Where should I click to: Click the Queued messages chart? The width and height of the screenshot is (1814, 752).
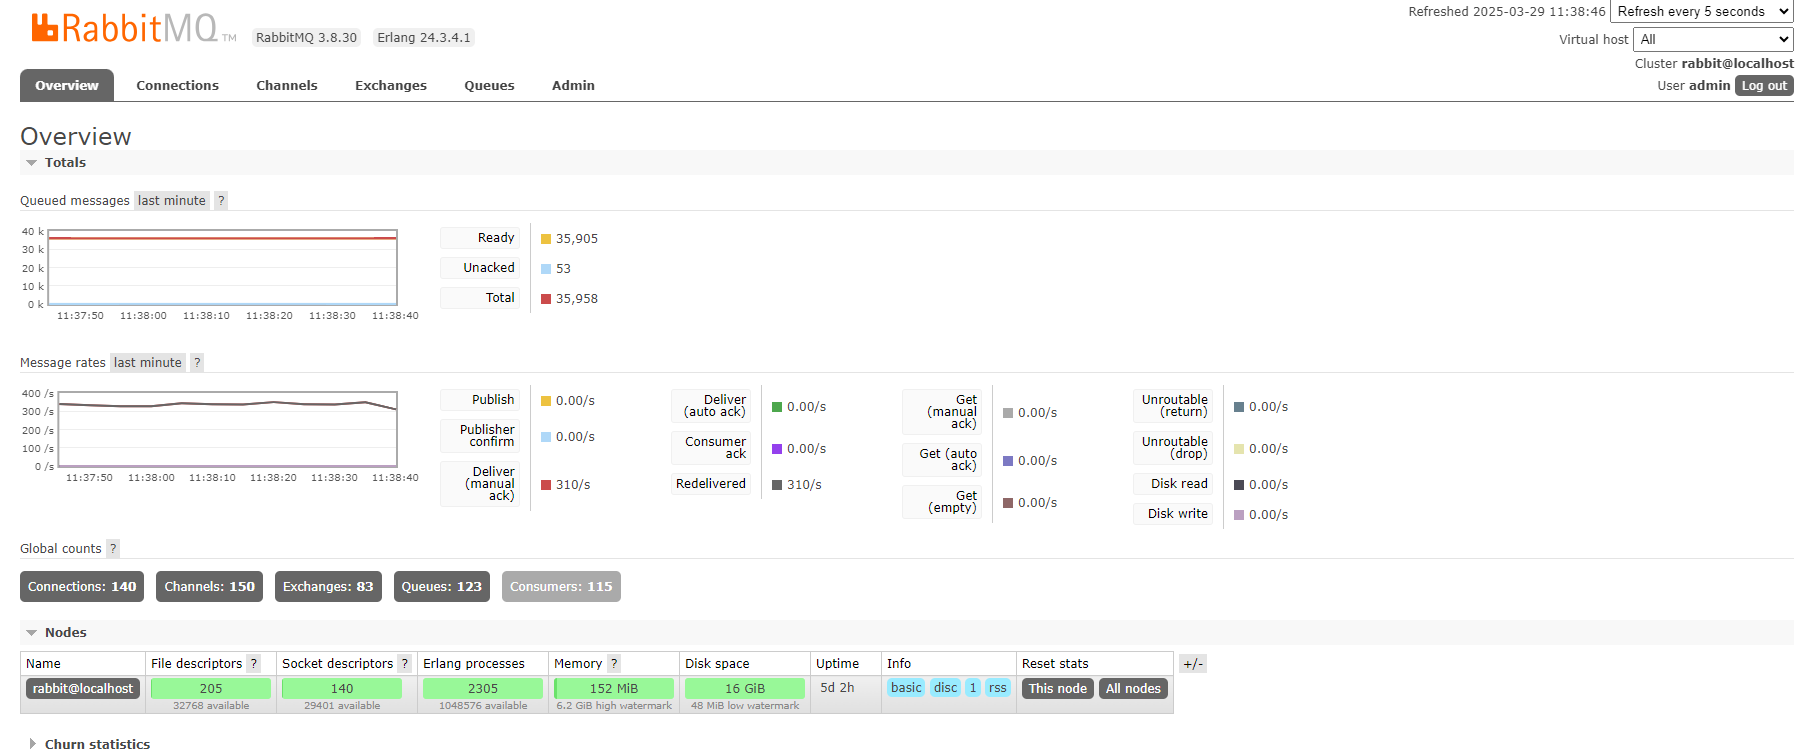[222, 267]
